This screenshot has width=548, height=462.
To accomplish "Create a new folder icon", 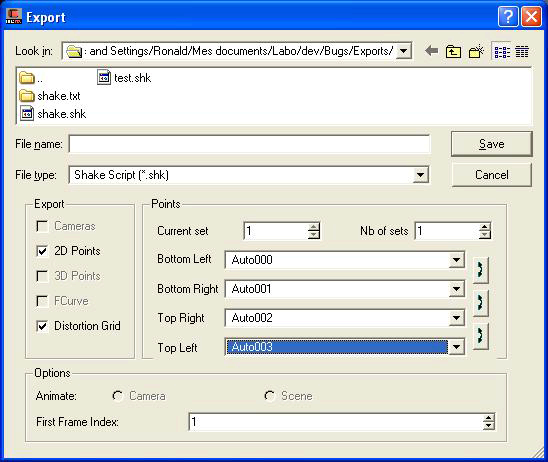I will coord(476,51).
